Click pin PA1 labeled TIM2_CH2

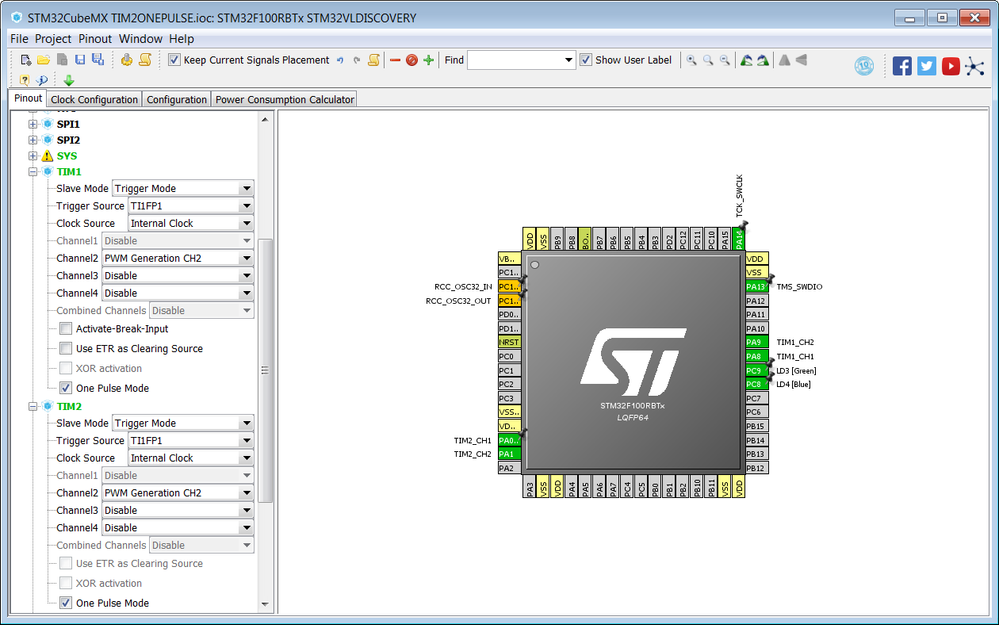pyautogui.click(x=509, y=454)
